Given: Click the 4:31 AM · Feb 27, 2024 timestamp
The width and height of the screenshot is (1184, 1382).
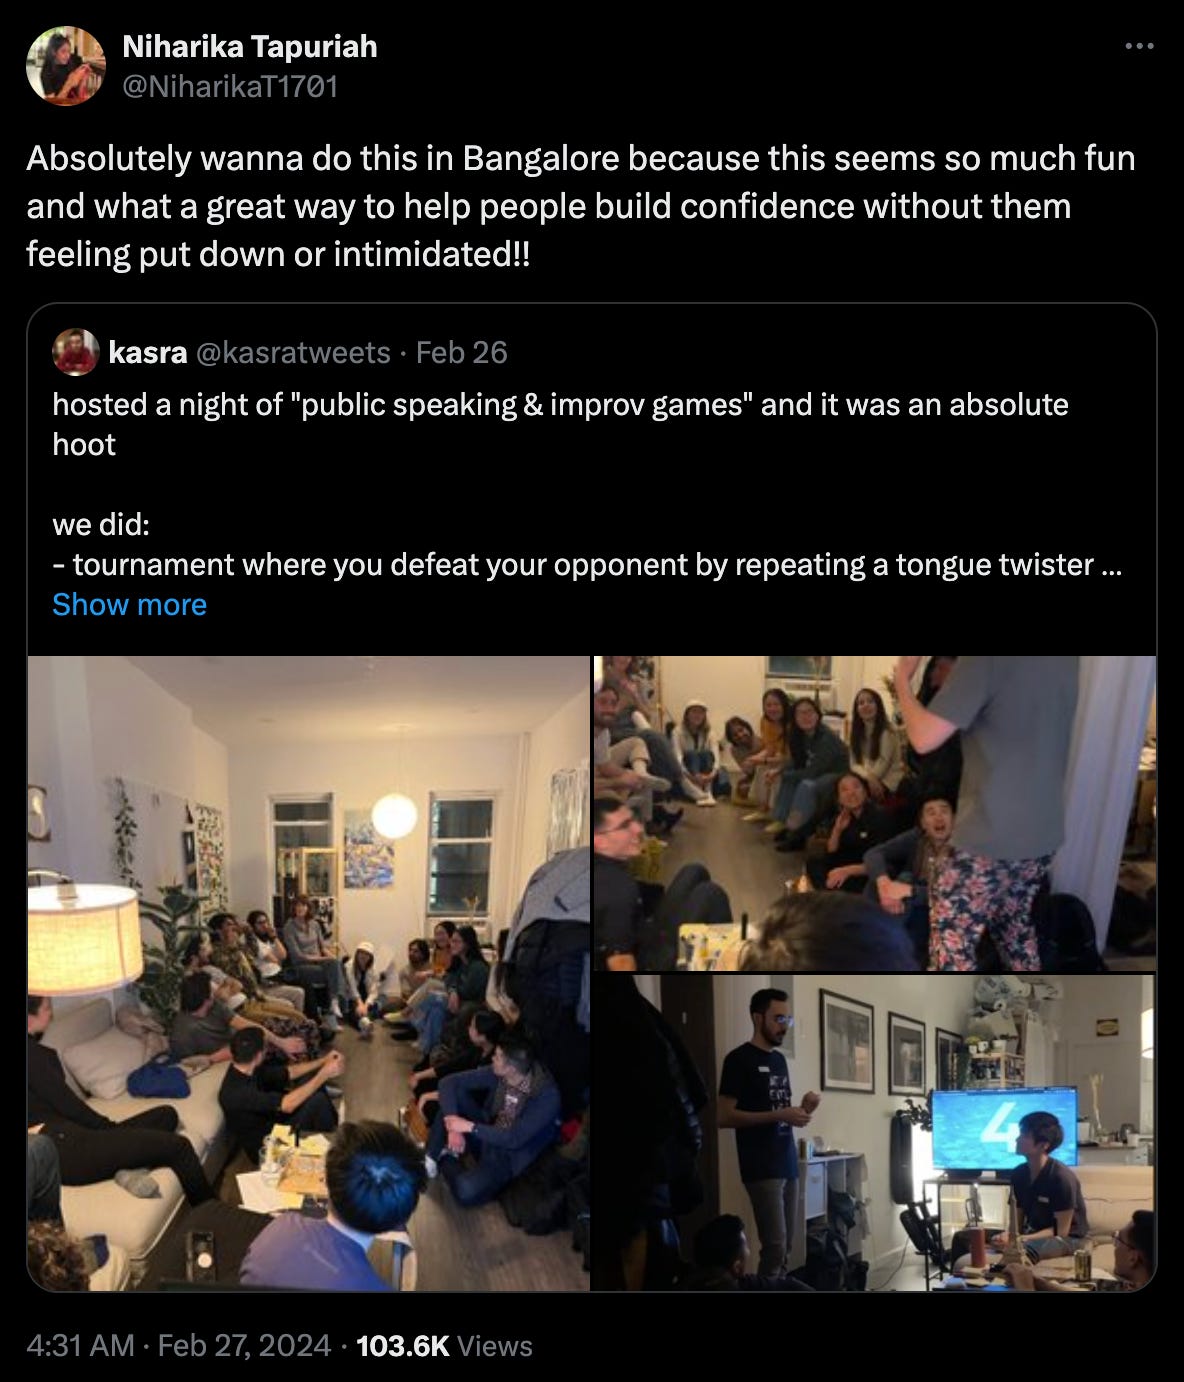Looking at the screenshot, I should tap(178, 1345).
